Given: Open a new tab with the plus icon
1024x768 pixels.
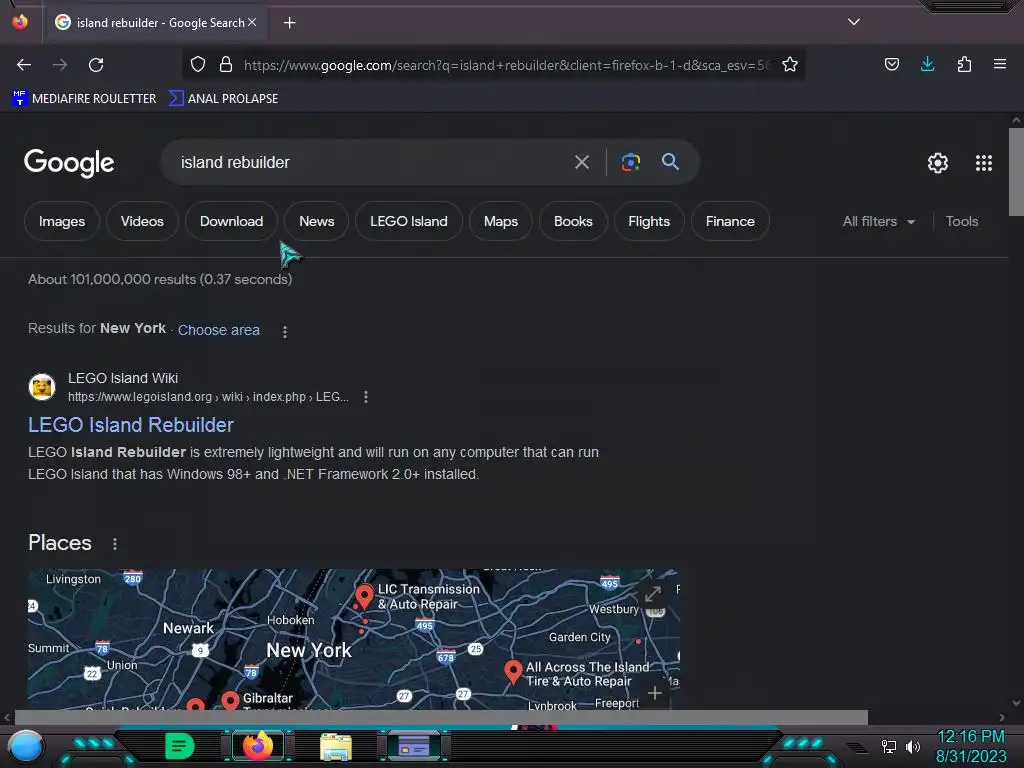Looking at the screenshot, I should coord(289,23).
